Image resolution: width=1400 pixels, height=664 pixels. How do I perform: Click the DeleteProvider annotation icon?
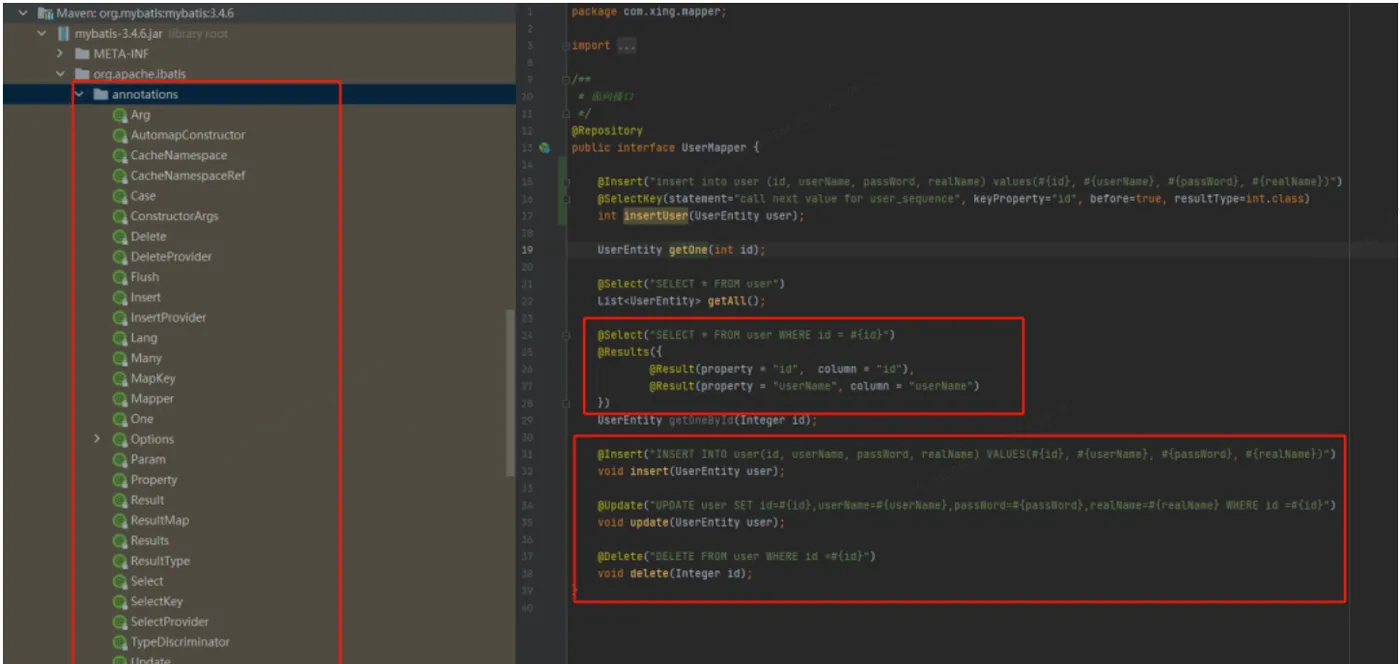click(x=120, y=256)
